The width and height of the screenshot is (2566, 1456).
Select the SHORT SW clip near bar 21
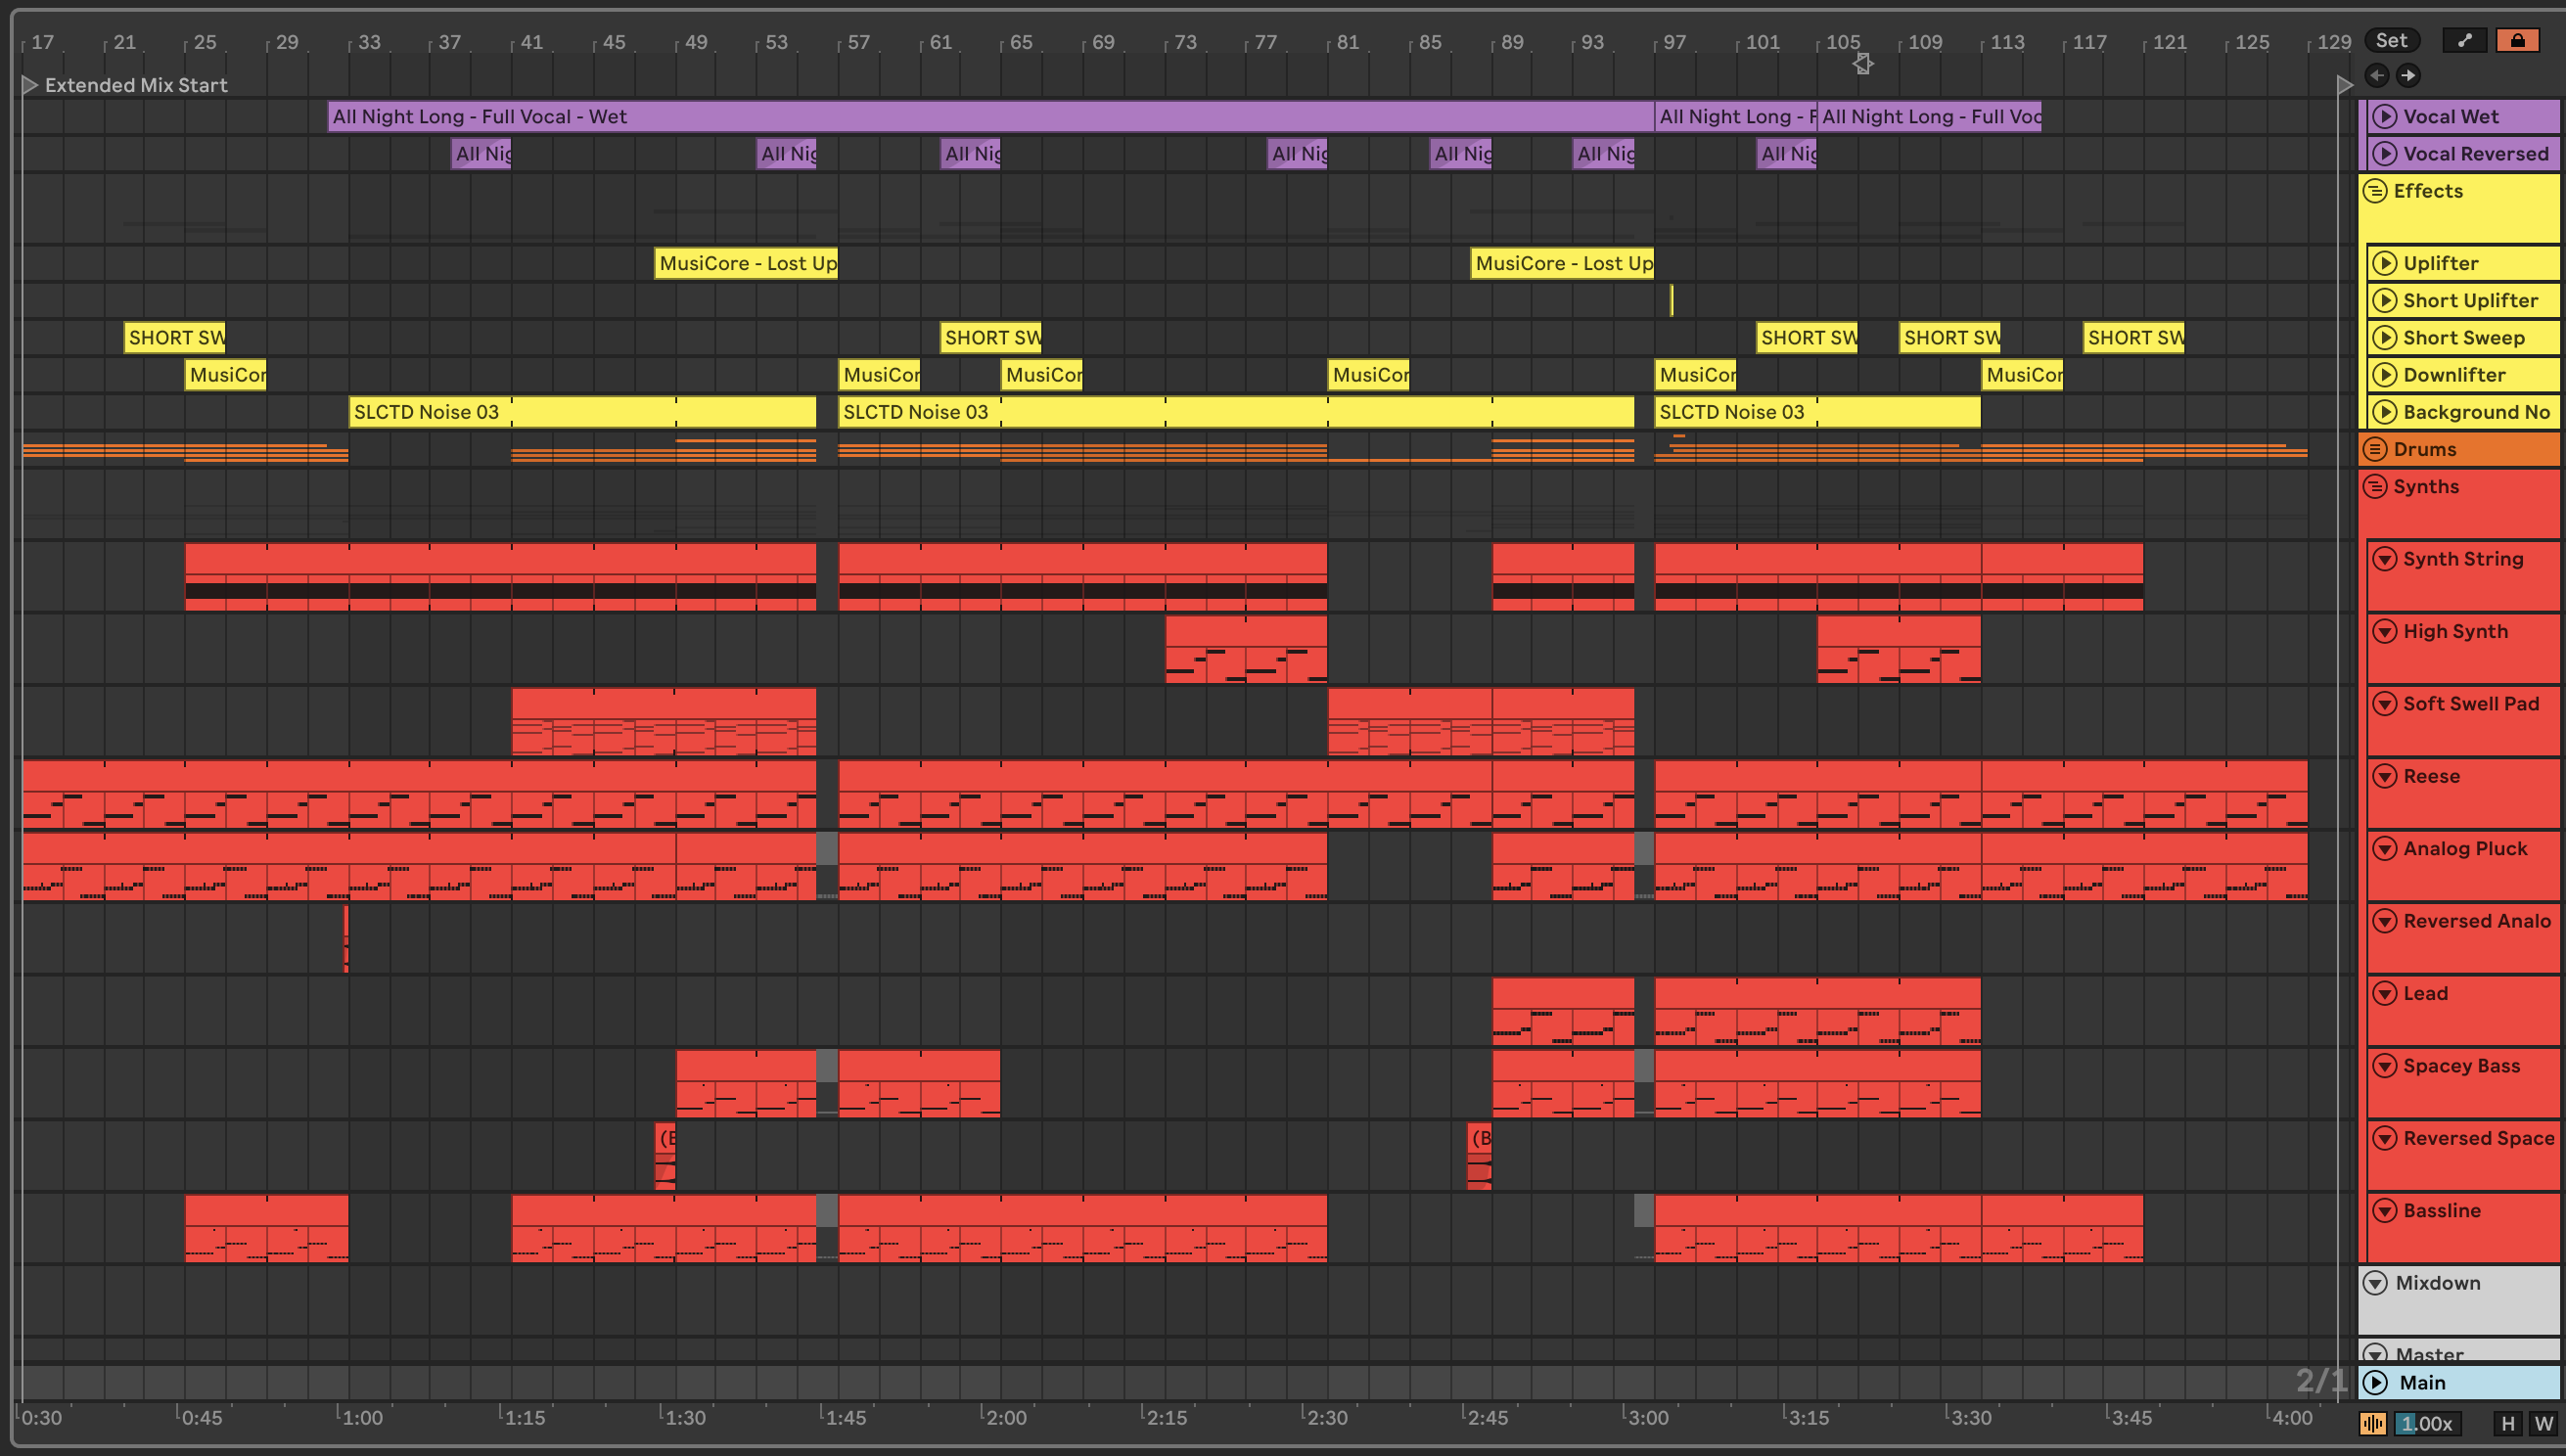[x=175, y=337]
